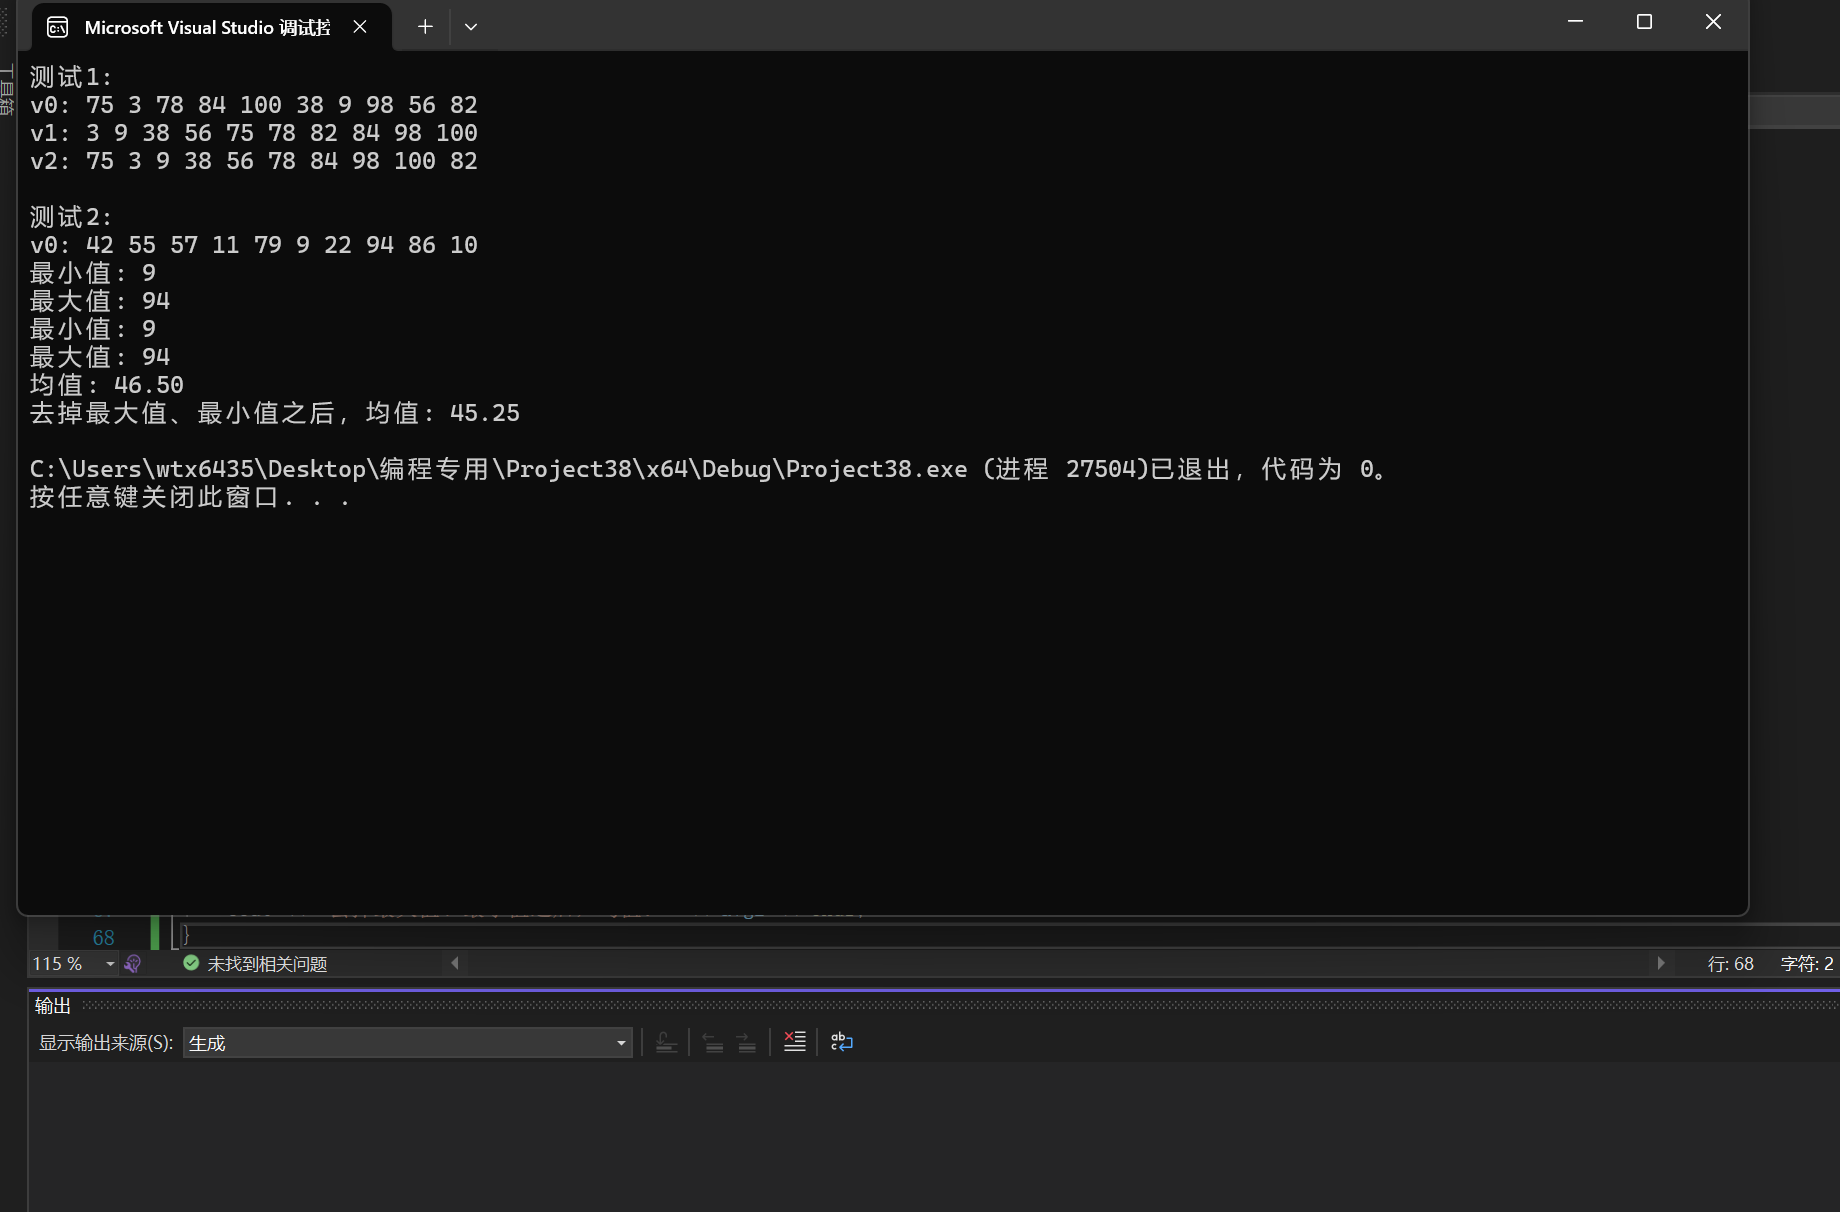Click the 字符: 2 column indicator
Image resolution: width=1840 pixels, height=1212 pixels.
coord(1807,964)
